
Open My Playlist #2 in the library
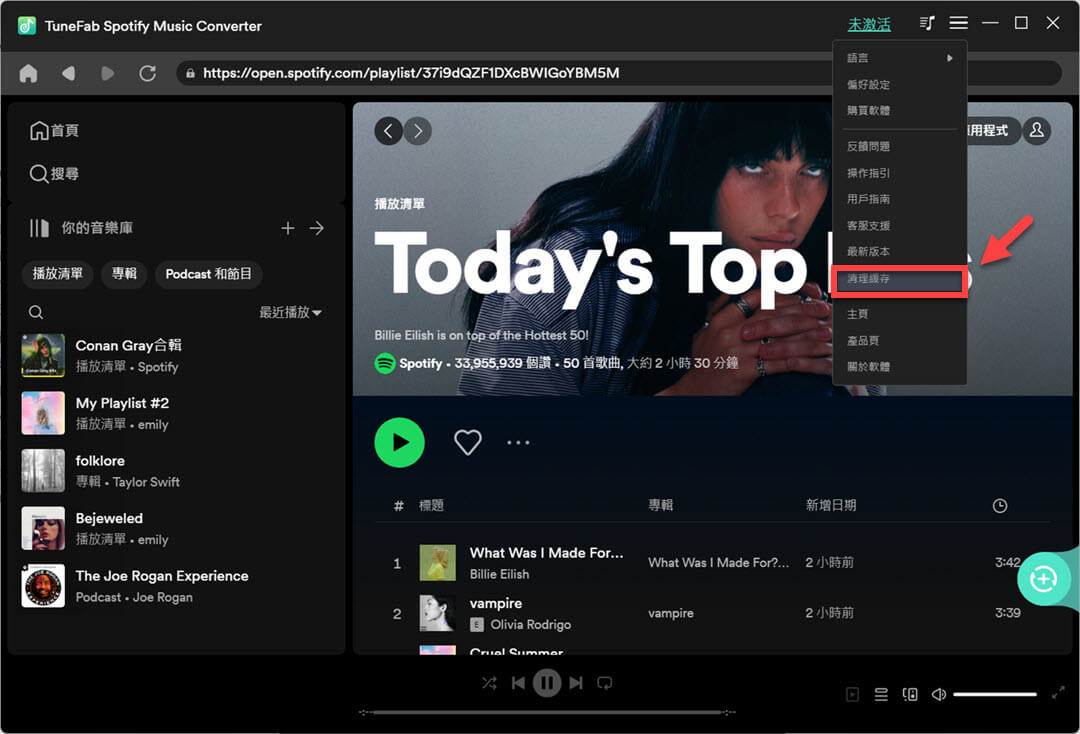click(176, 413)
